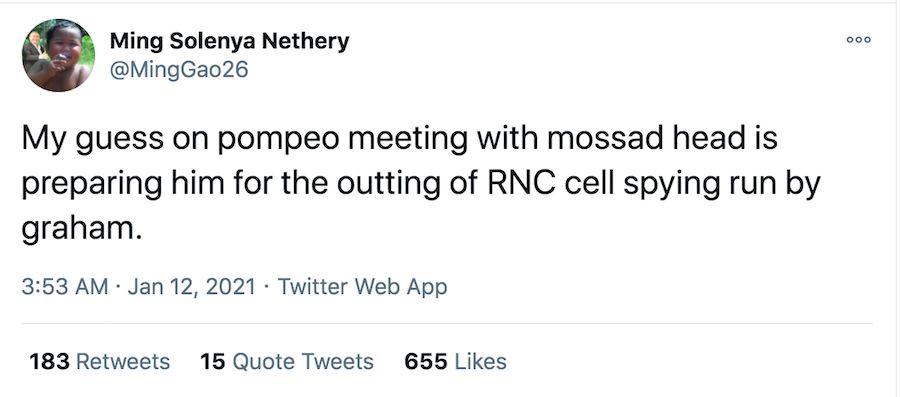Image resolution: width=900 pixels, height=397 pixels.
Task: Select the bold 183 retweet count
Action: click(x=49, y=361)
